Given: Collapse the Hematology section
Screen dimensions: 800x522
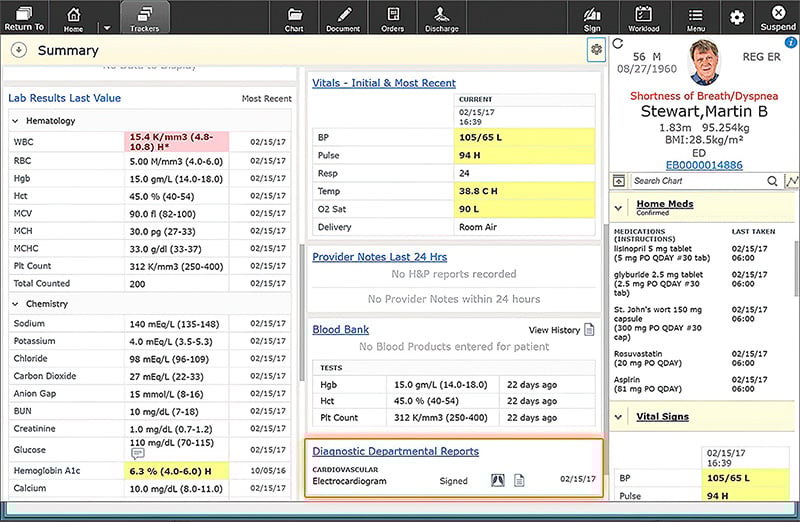Looking at the screenshot, I should pos(15,121).
